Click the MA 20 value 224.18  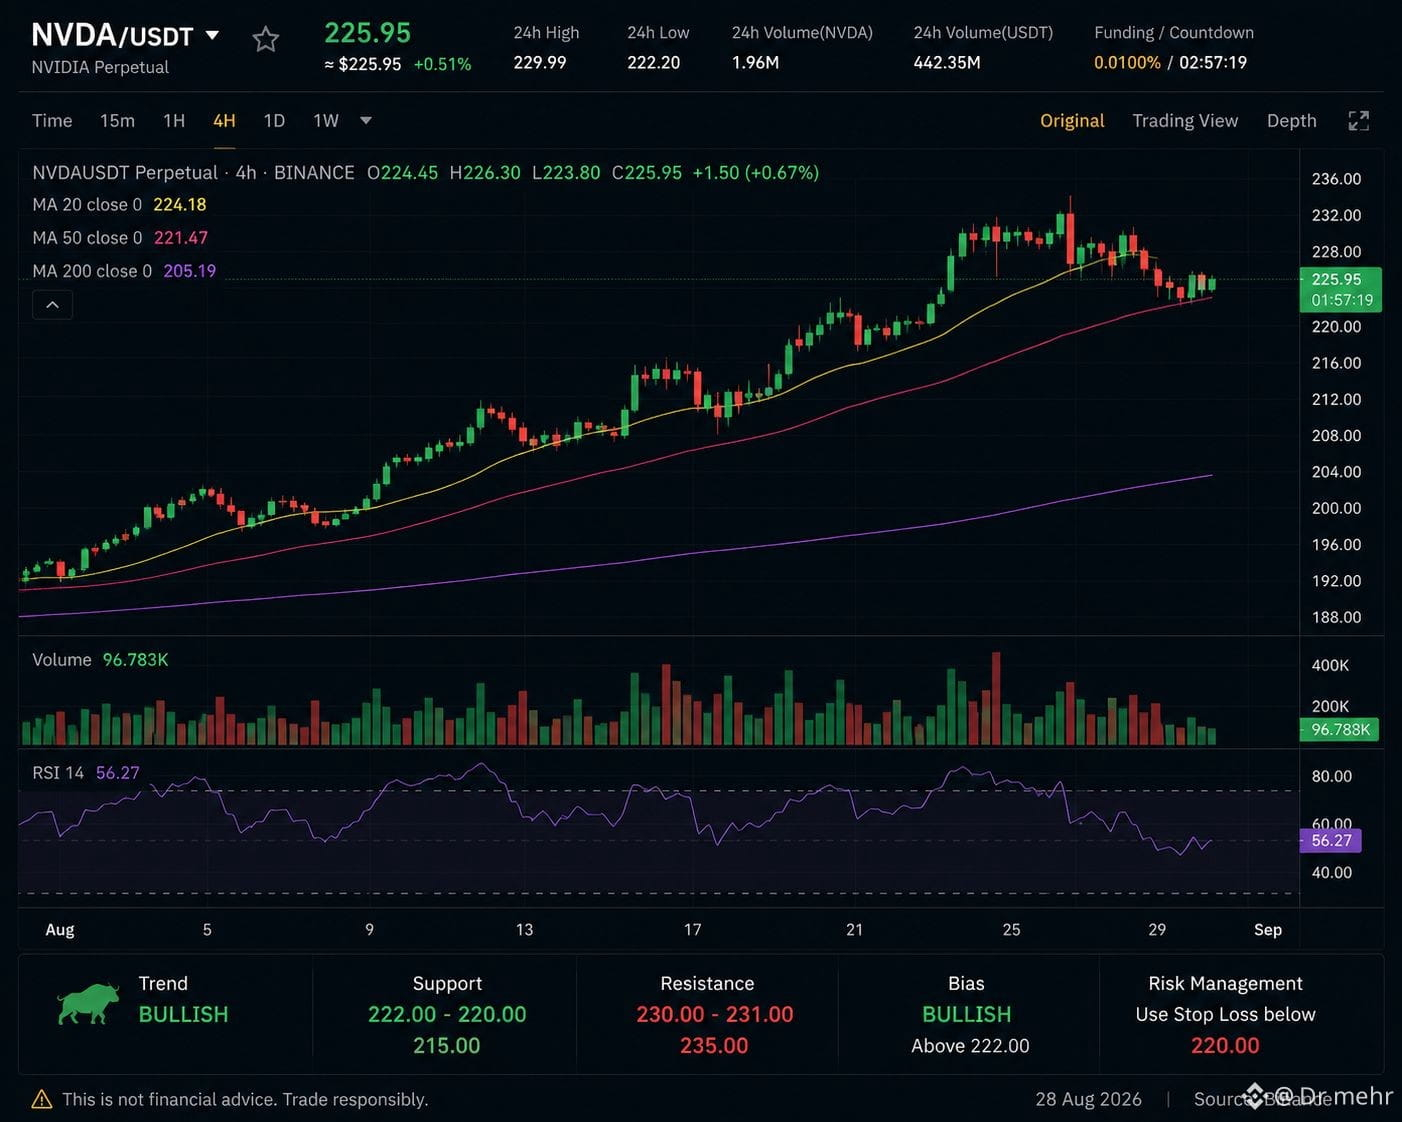(180, 205)
